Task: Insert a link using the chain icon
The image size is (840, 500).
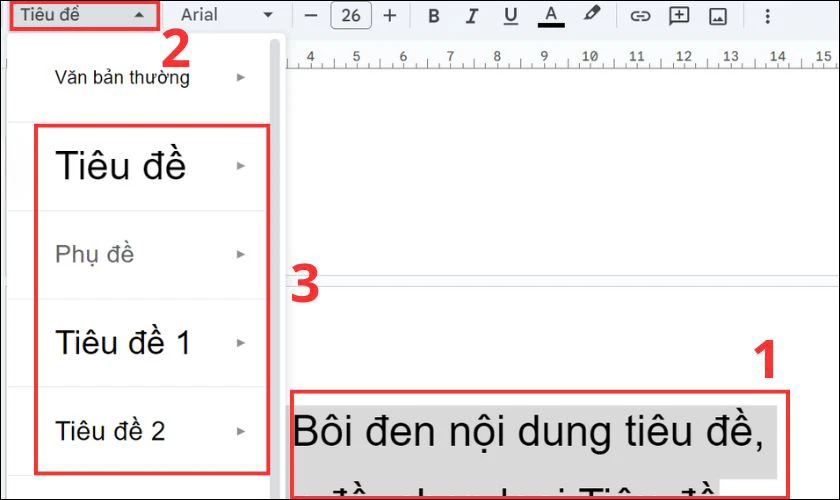Action: 640,16
